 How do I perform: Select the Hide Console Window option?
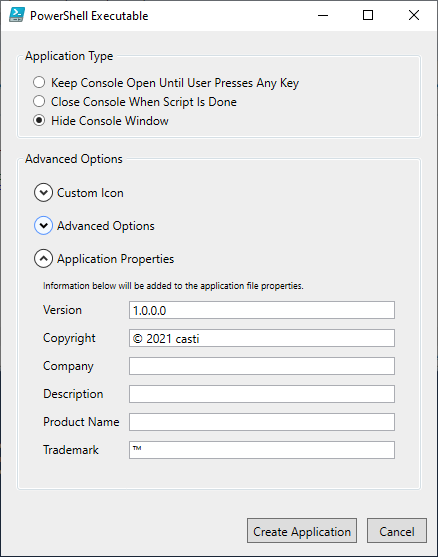click(x=39, y=120)
